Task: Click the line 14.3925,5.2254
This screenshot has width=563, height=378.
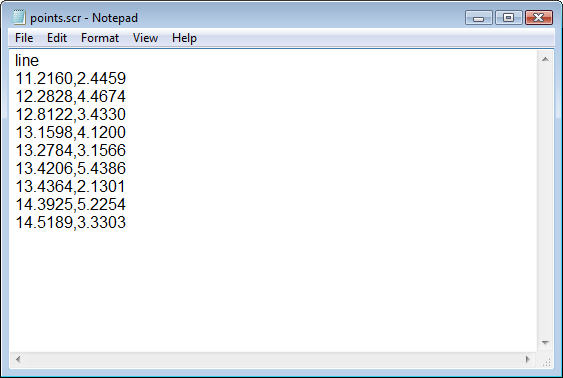Action: point(71,204)
